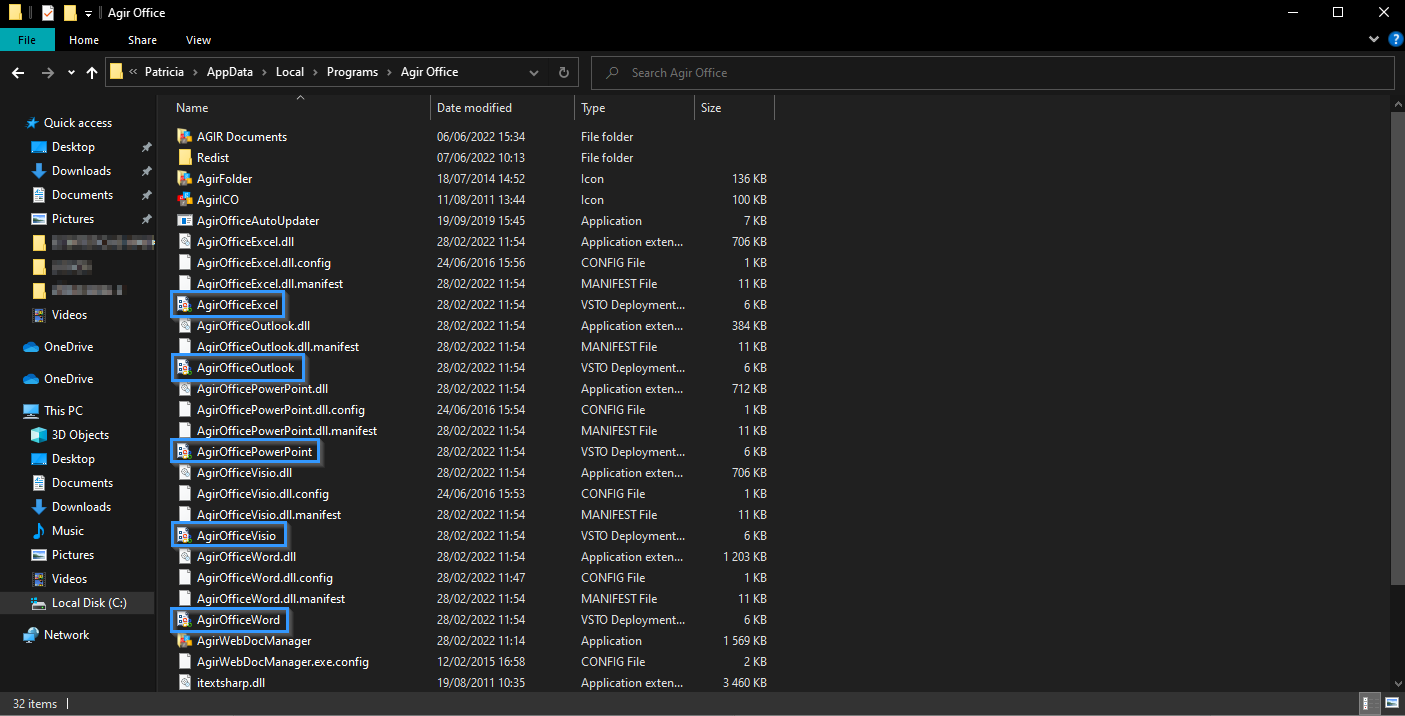This screenshot has height=716, width=1405.
Task: Click the AGIR Documents folder icon
Action: pos(184,137)
